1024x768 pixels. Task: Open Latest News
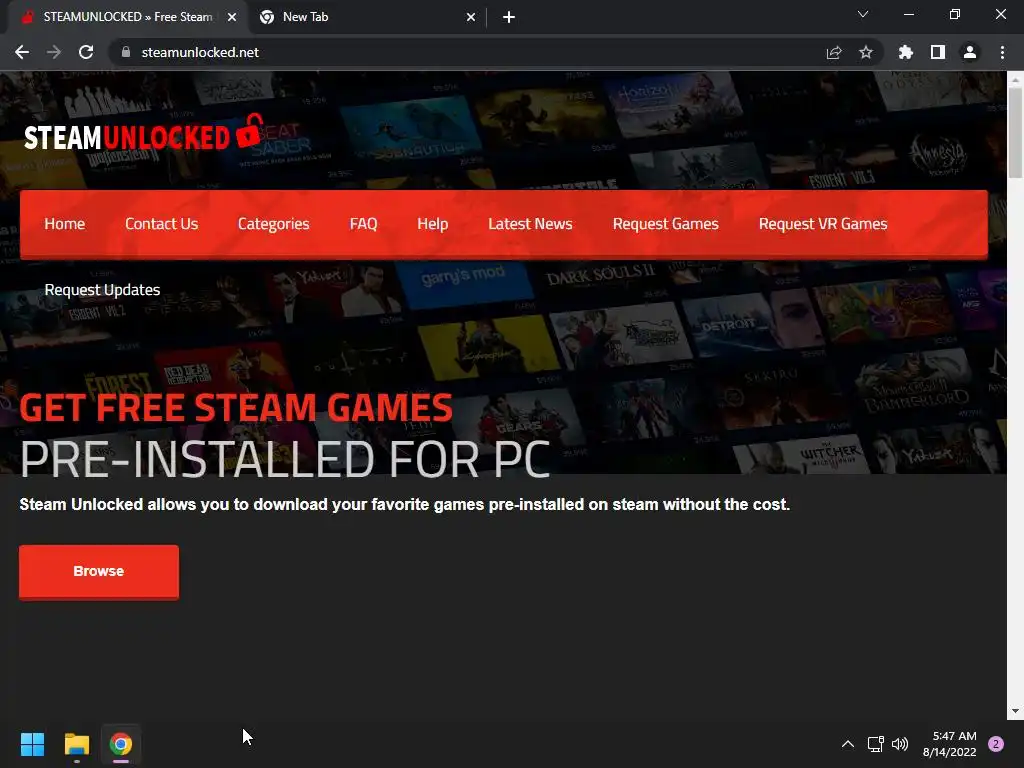click(530, 224)
